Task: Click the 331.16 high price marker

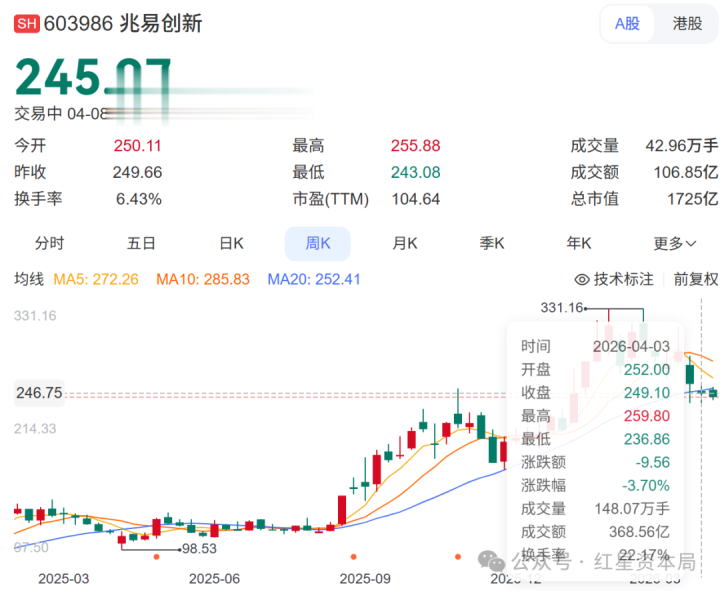Action: pos(562,308)
